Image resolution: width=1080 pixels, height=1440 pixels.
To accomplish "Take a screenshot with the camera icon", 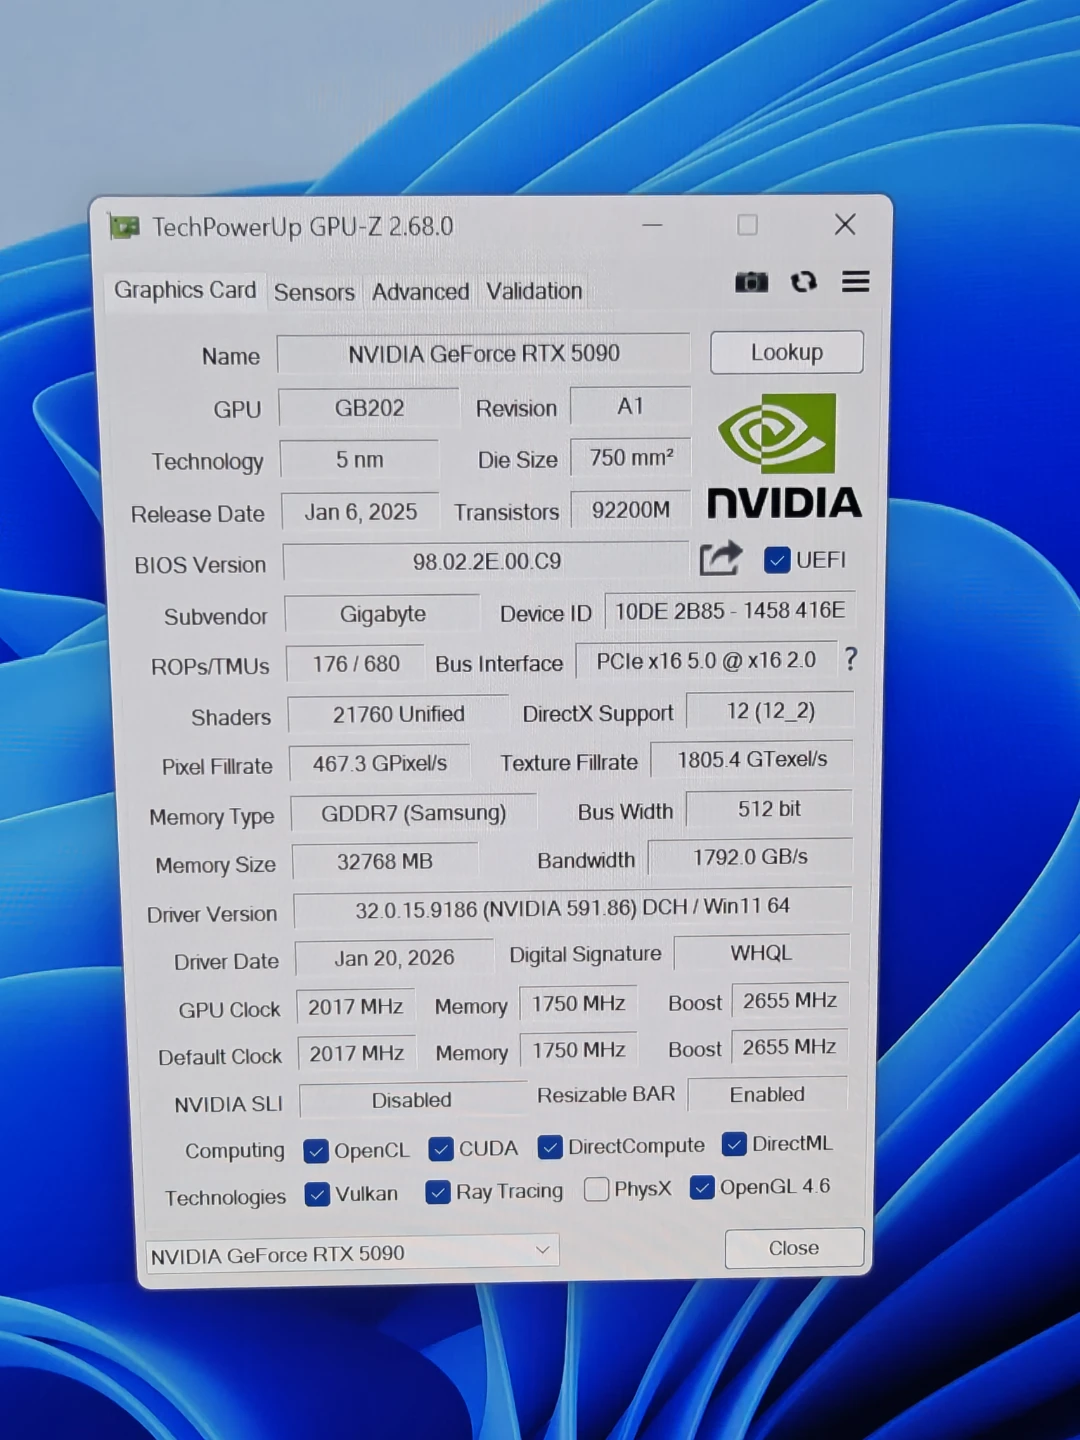I will (x=751, y=282).
